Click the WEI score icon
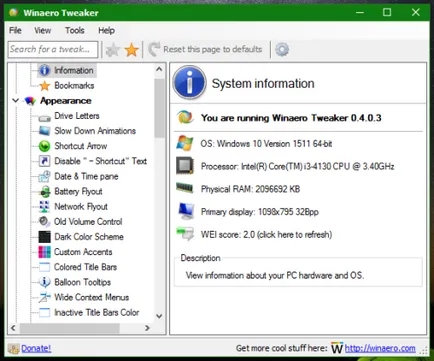 click(x=185, y=234)
